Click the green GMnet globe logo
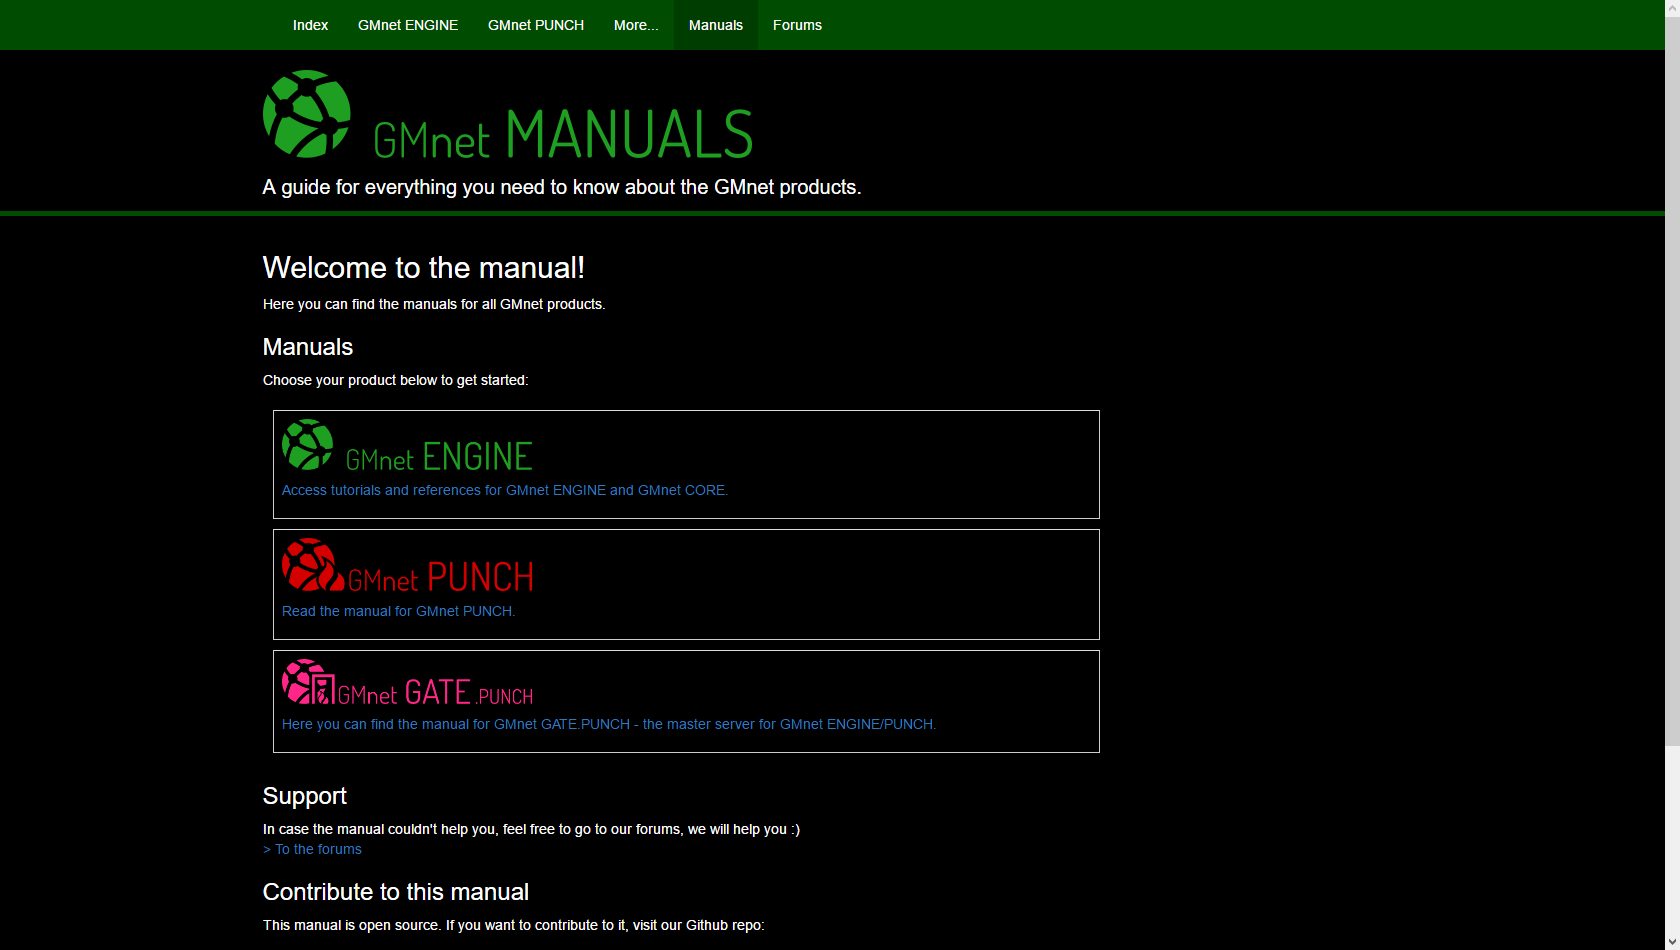Viewport: 1680px width, 950px height. (306, 113)
